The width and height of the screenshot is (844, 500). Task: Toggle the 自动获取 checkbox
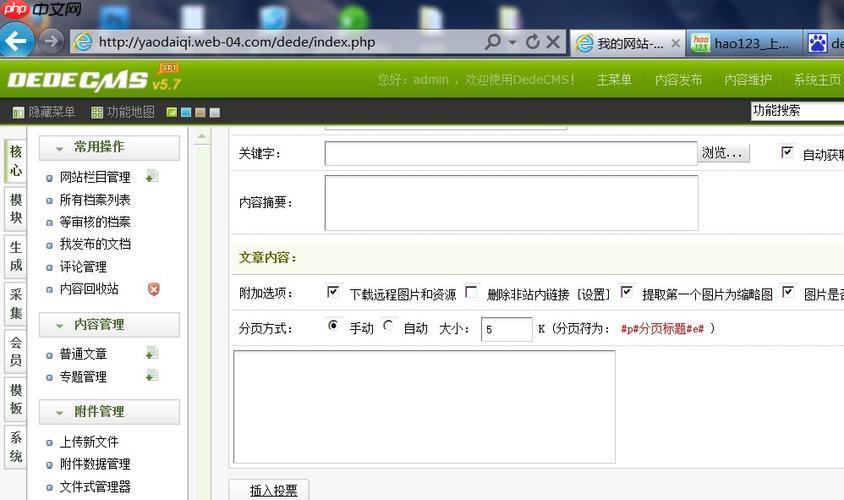[787, 152]
